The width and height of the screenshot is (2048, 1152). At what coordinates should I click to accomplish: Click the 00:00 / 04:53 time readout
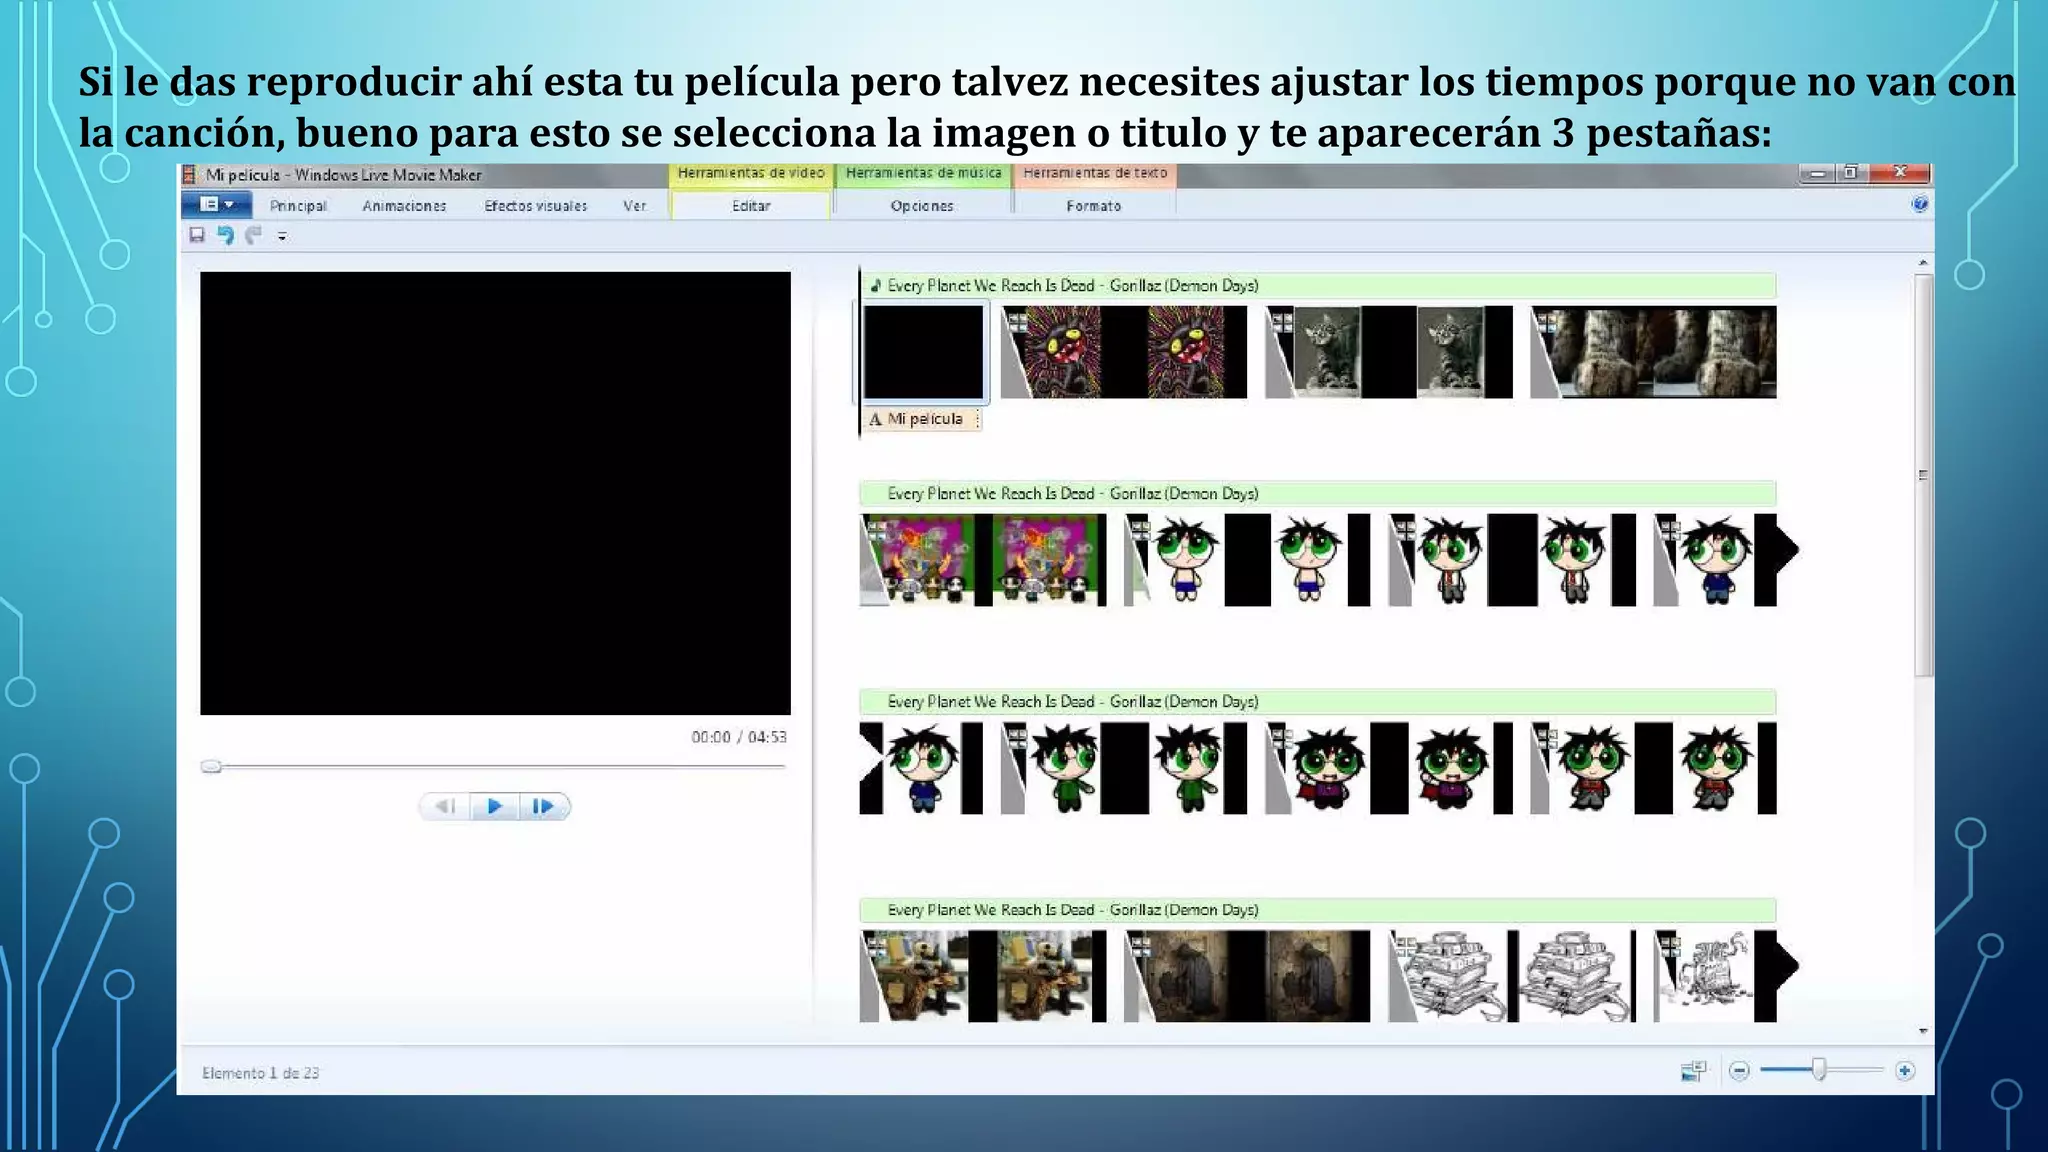point(738,737)
